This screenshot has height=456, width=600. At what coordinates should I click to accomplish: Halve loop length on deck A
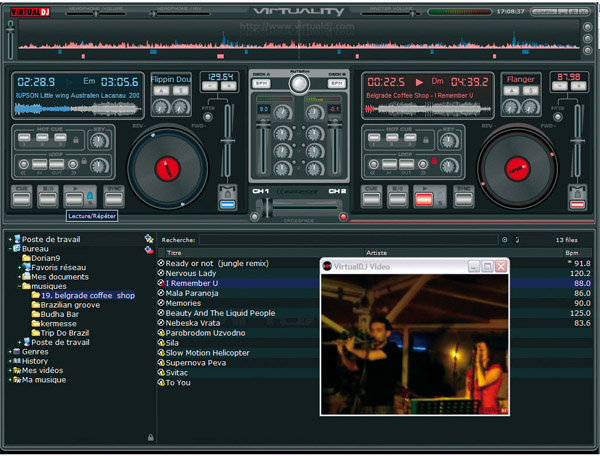(x=24, y=164)
